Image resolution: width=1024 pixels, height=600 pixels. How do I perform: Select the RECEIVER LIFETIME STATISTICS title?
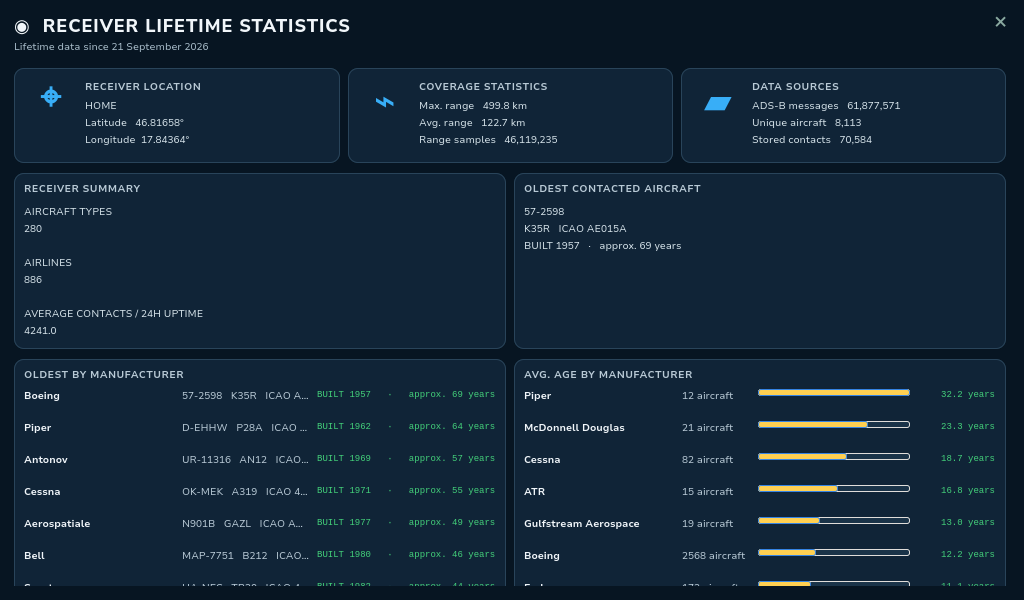pyautogui.click(x=196, y=26)
